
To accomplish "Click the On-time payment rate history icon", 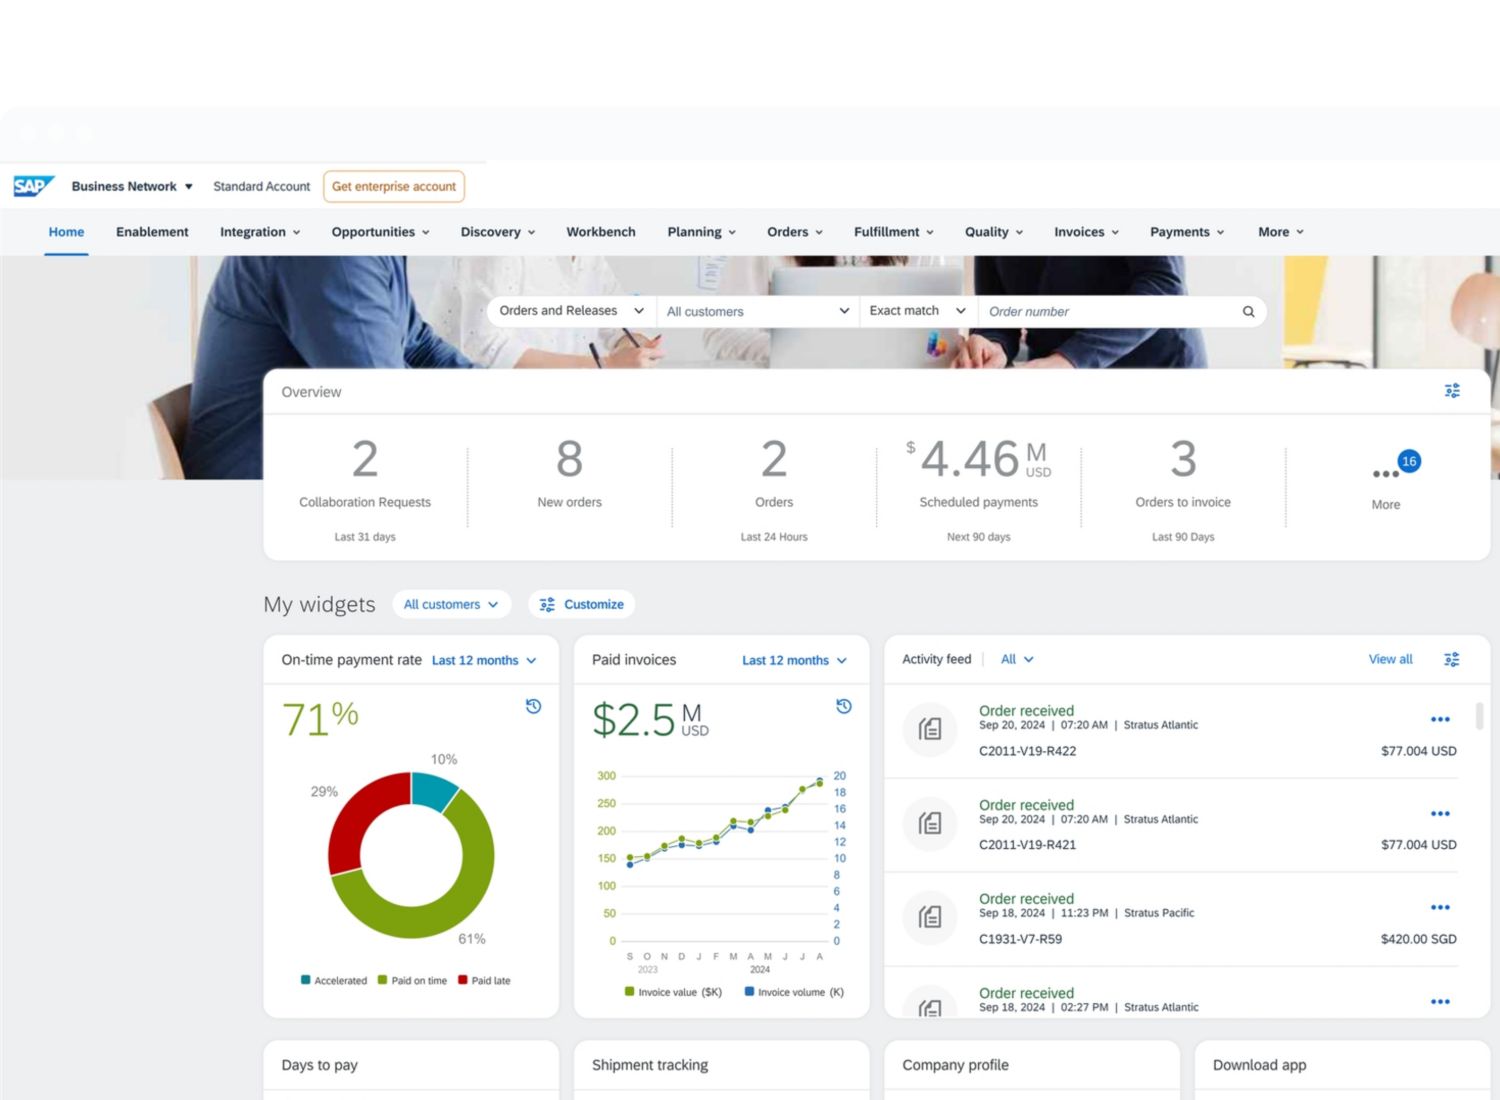I will click(x=534, y=706).
